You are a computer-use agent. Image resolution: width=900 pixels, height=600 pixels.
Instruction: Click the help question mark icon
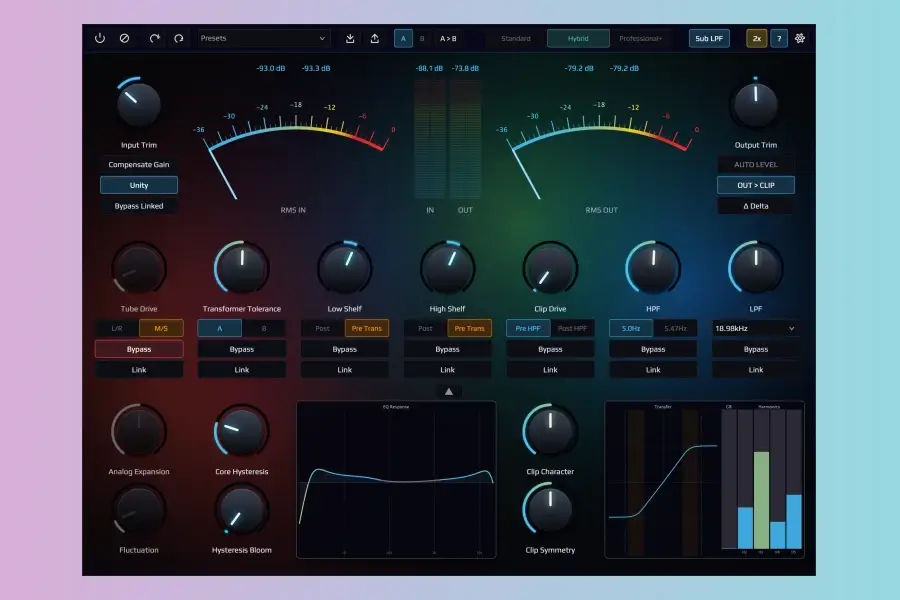coord(777,38)
